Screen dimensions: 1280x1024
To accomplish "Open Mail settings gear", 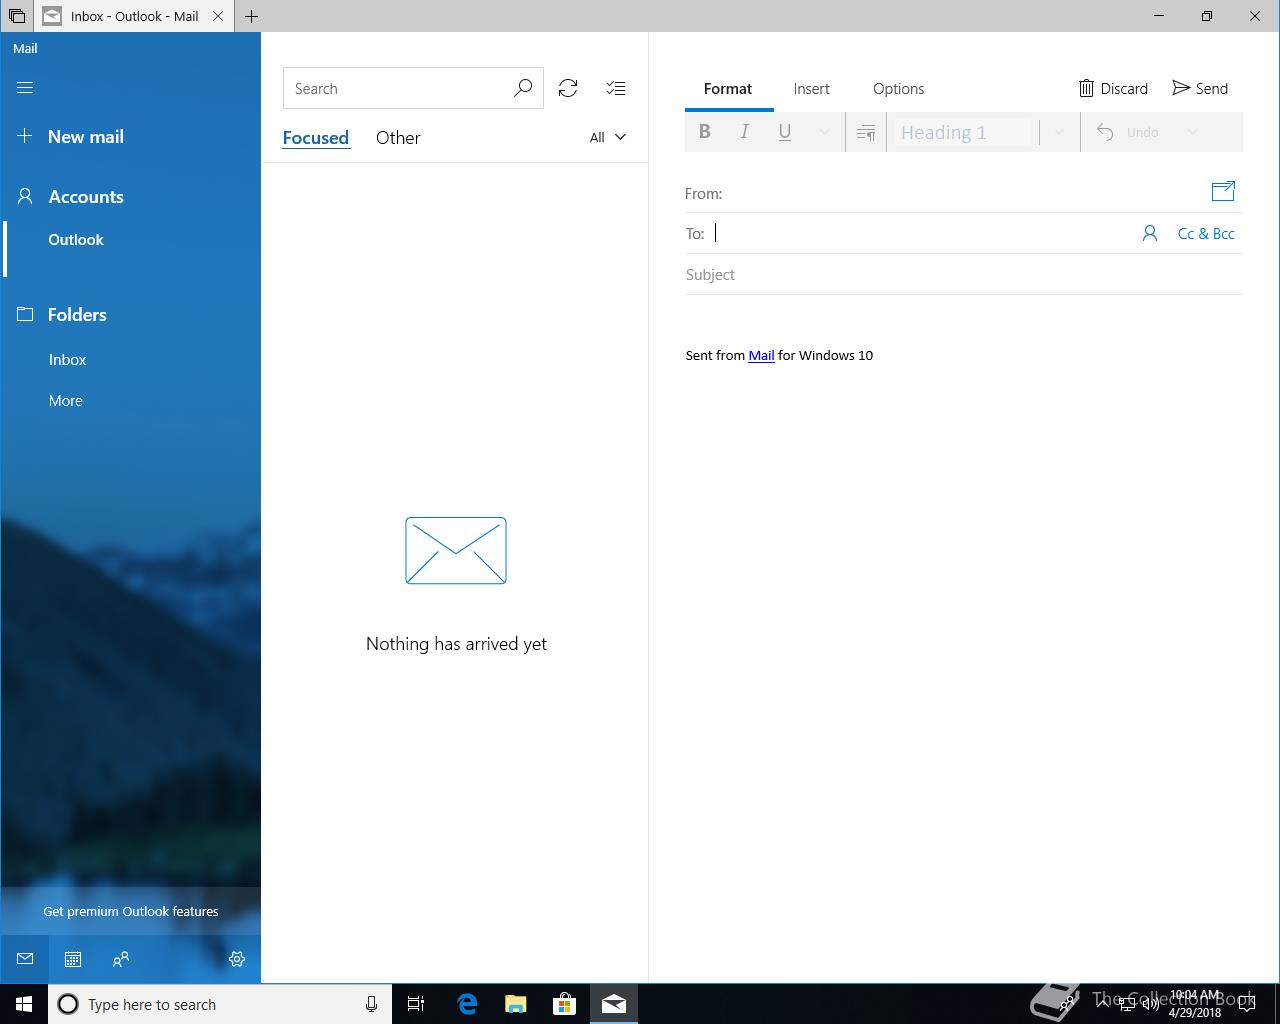I will pos(237,959).
